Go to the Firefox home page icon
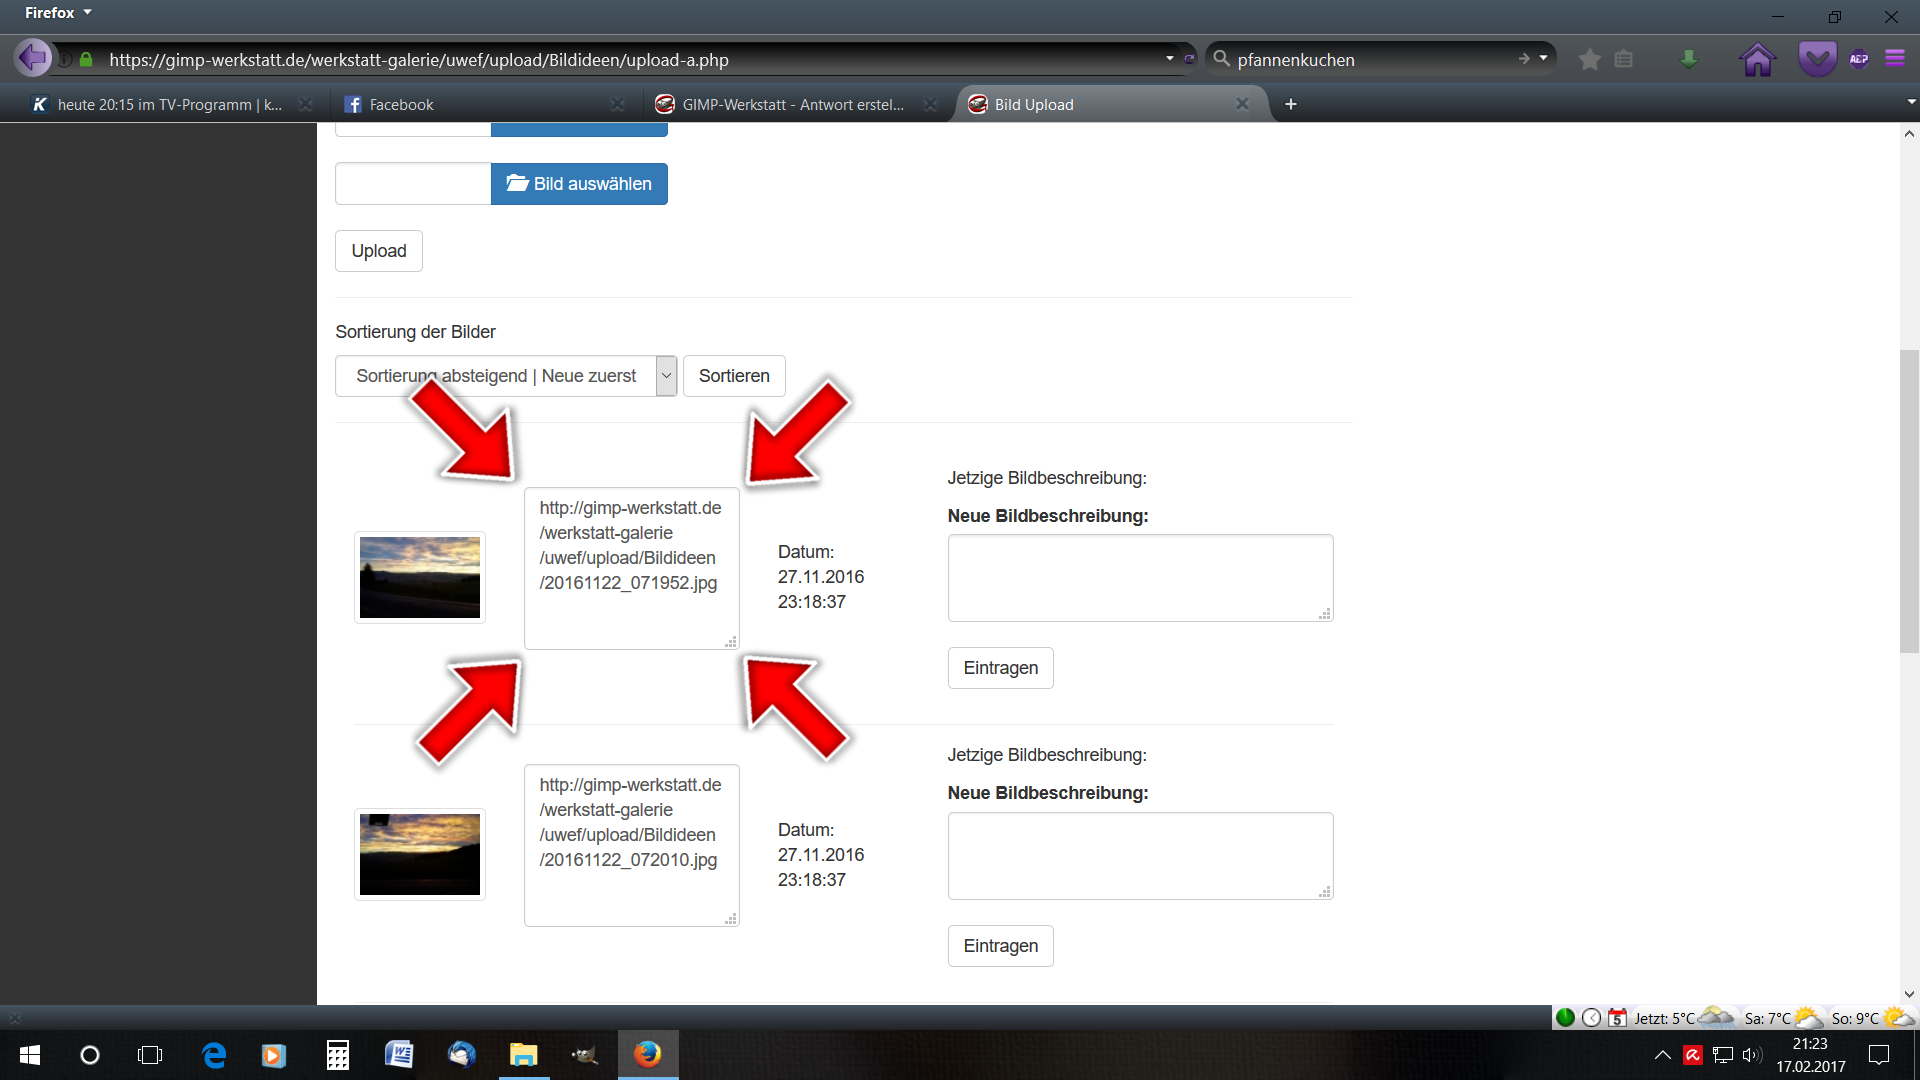Screen dimensions: 1920x1080 point(1757,60)
